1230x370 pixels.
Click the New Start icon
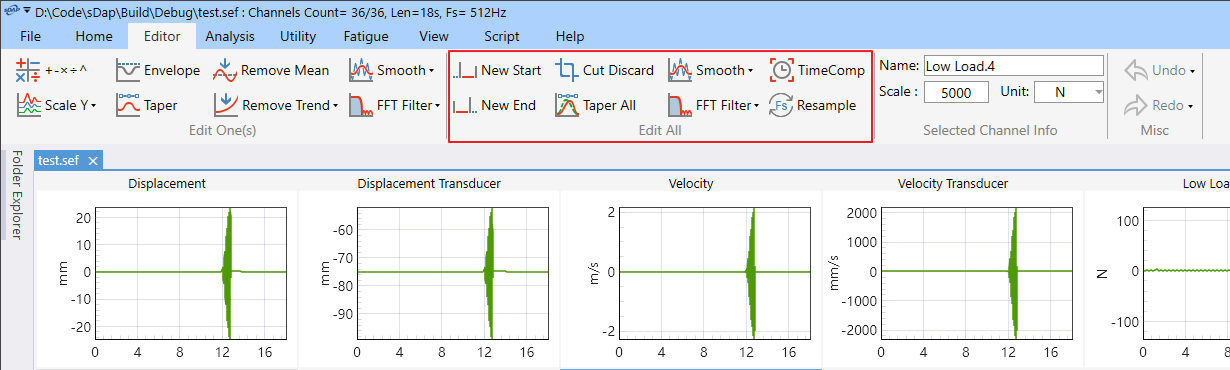coord(464,70)
